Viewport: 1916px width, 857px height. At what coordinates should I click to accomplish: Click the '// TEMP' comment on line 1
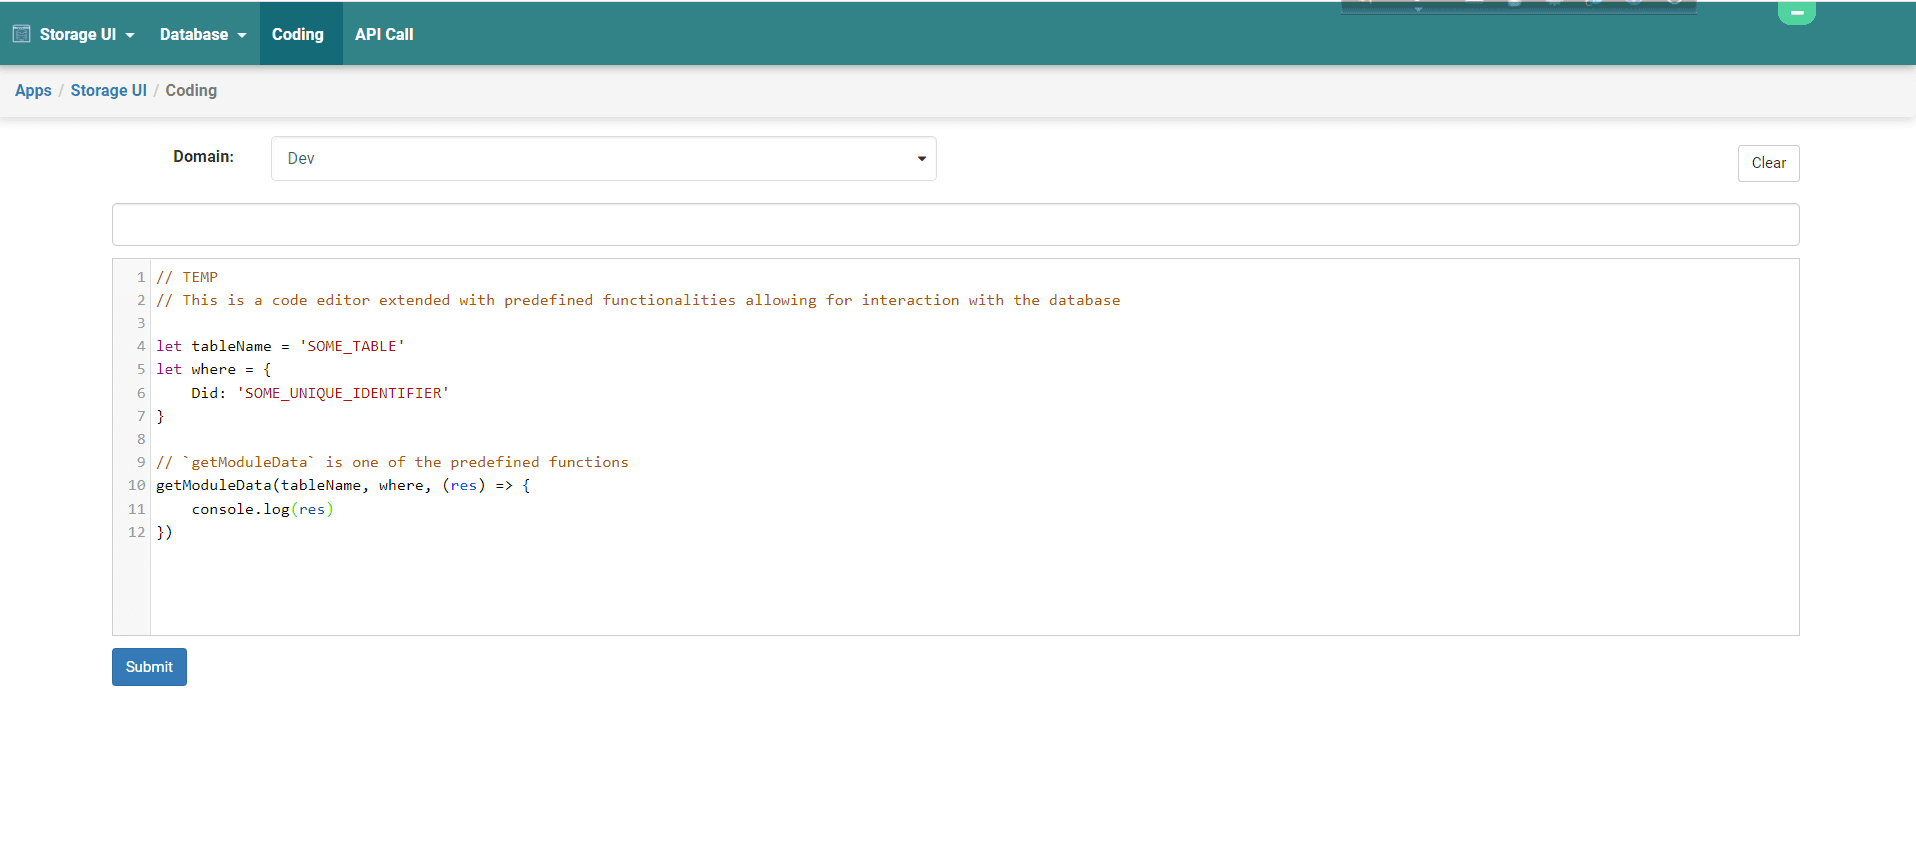(x=187, y=277)
